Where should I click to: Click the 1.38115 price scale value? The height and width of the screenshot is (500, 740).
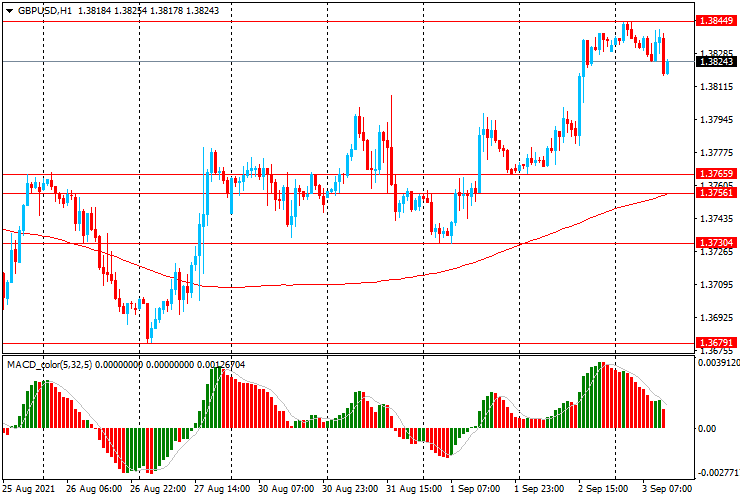tap(717, 87)
